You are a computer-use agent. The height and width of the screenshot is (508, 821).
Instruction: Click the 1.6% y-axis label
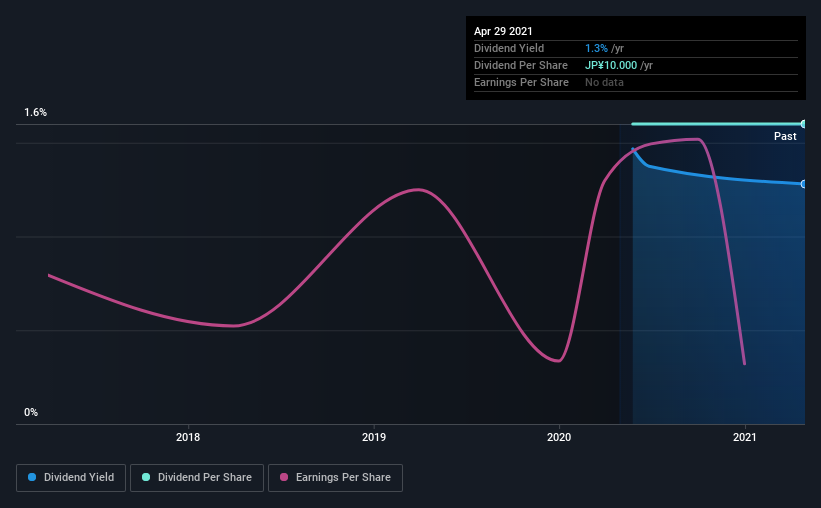click(36, 112)
